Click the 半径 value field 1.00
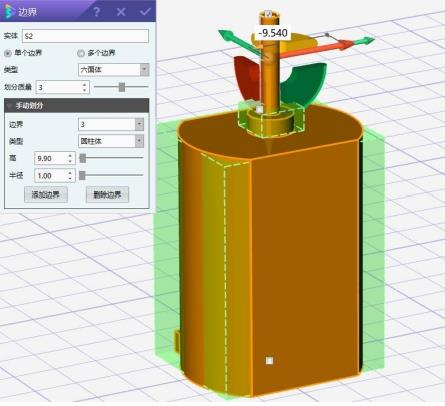Viewport: 445px width, 406px height. 51,176
